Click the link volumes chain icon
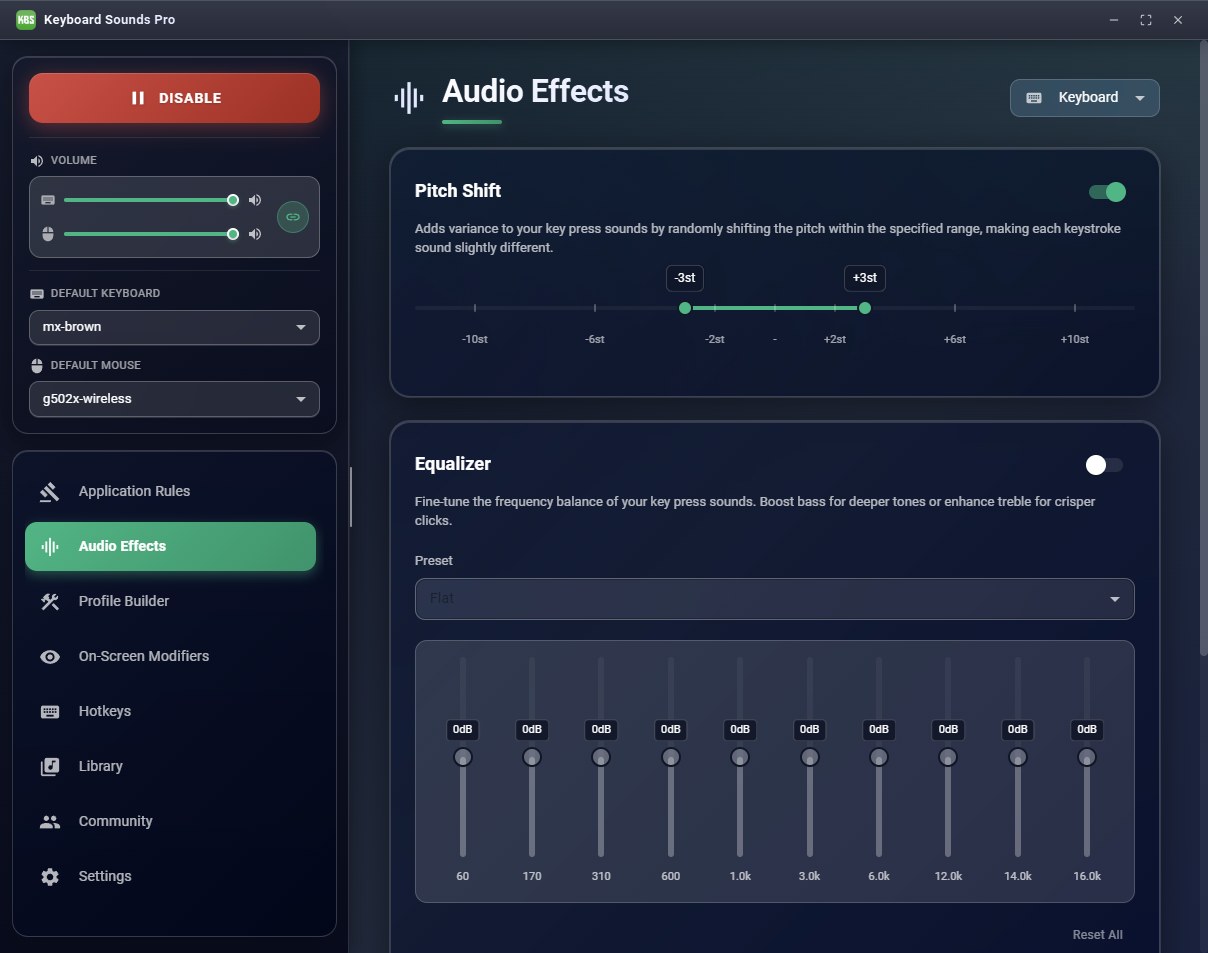The image size is (1208, 953). 293,217
